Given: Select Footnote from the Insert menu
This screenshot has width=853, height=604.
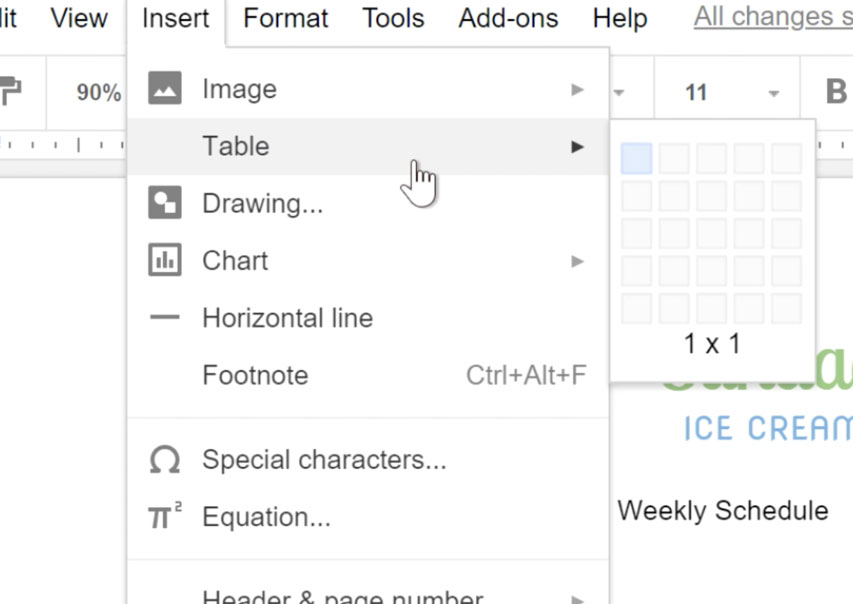Looking at the screenshot, I should [256, 375].
